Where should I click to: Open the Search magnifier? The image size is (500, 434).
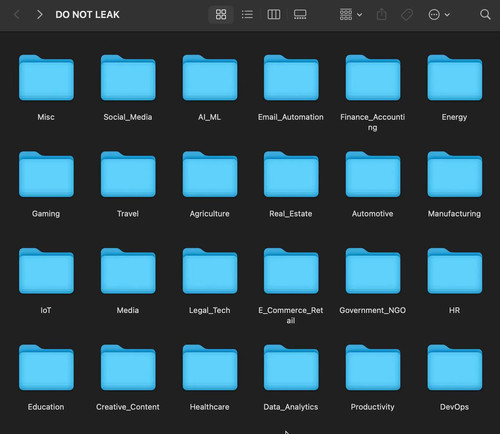(485, 14)
